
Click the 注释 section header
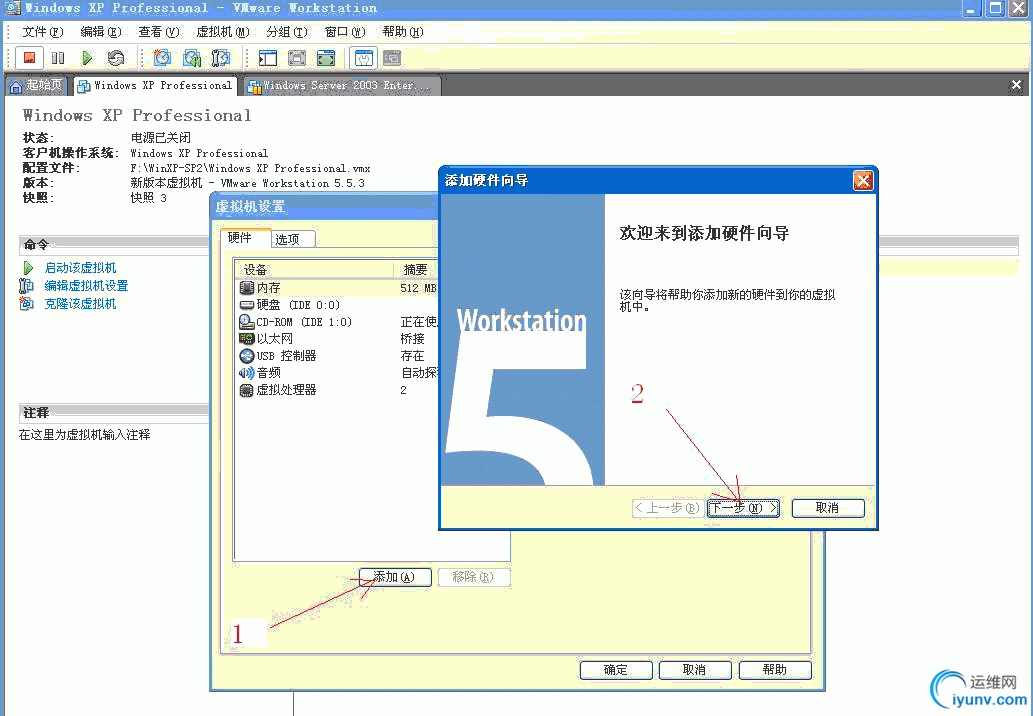pyautogui.click(x=114, y=413)
